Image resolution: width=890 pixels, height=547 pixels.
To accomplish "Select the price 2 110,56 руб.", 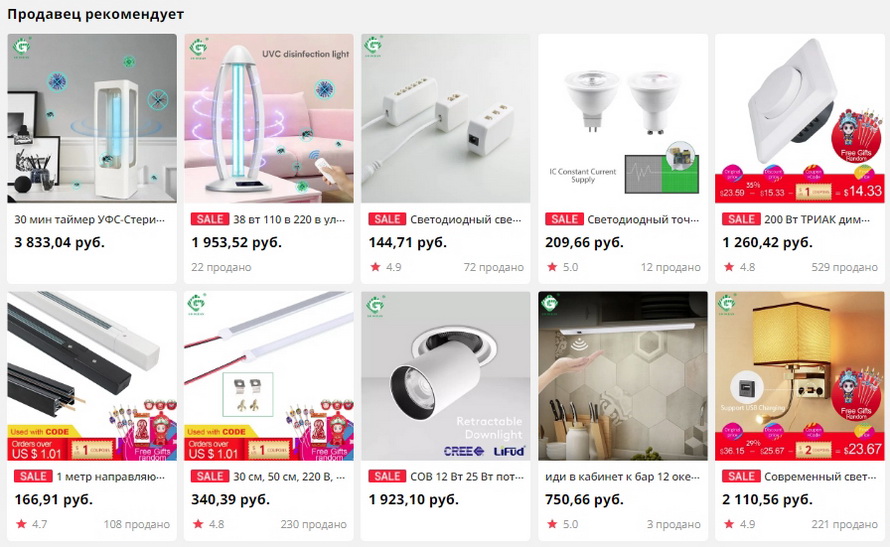I will pos(767,499).
